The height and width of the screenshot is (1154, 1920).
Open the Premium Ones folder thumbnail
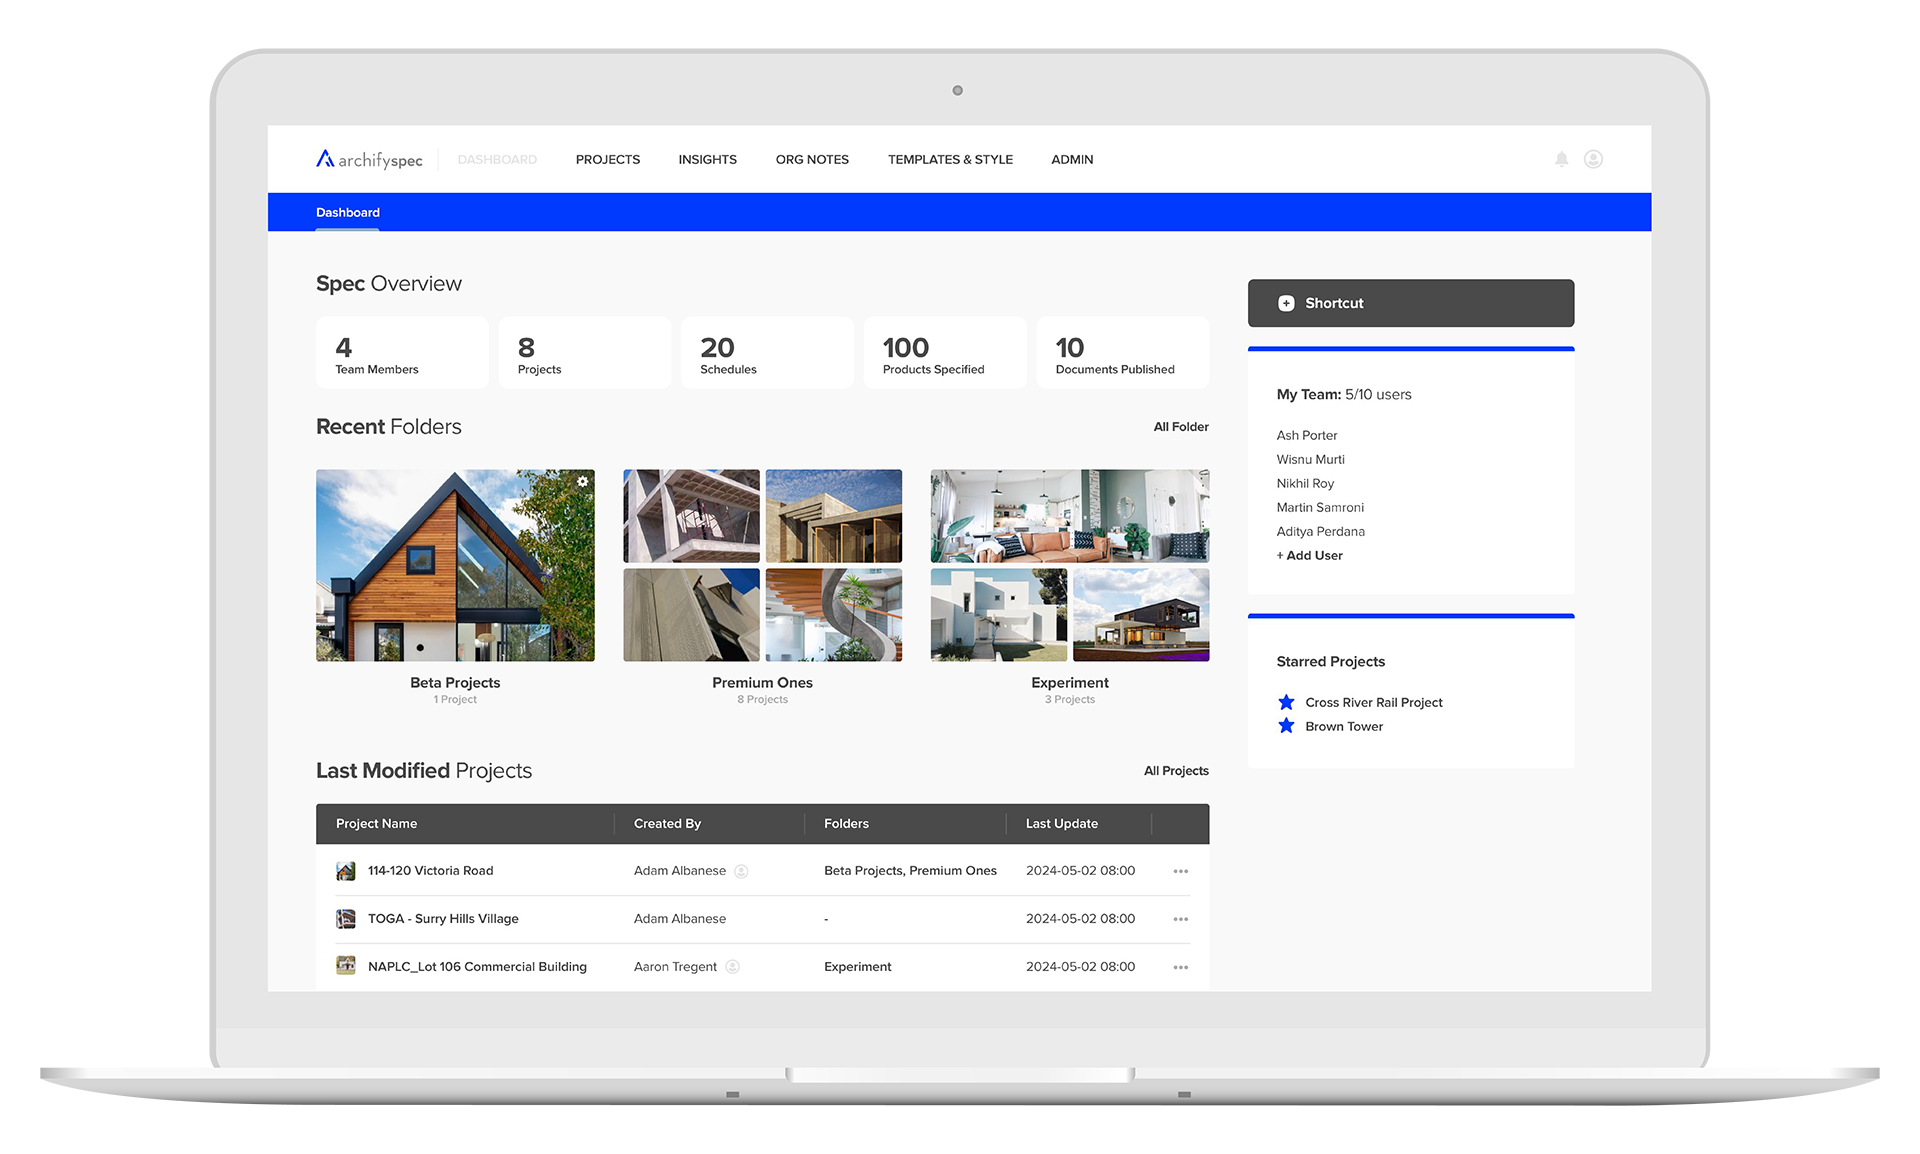[762, 565]
